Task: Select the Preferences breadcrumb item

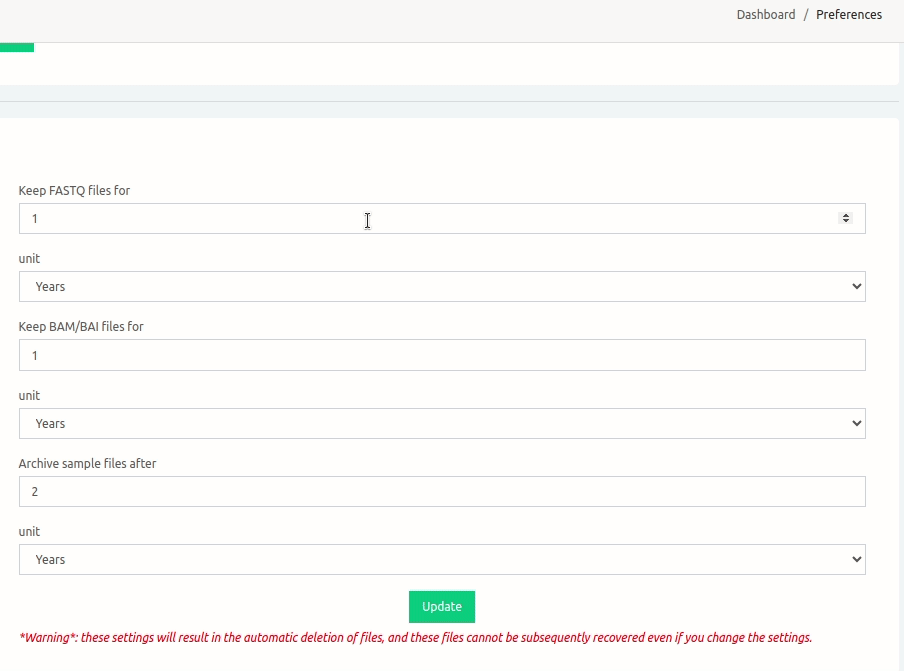Action: coord(848,15)
